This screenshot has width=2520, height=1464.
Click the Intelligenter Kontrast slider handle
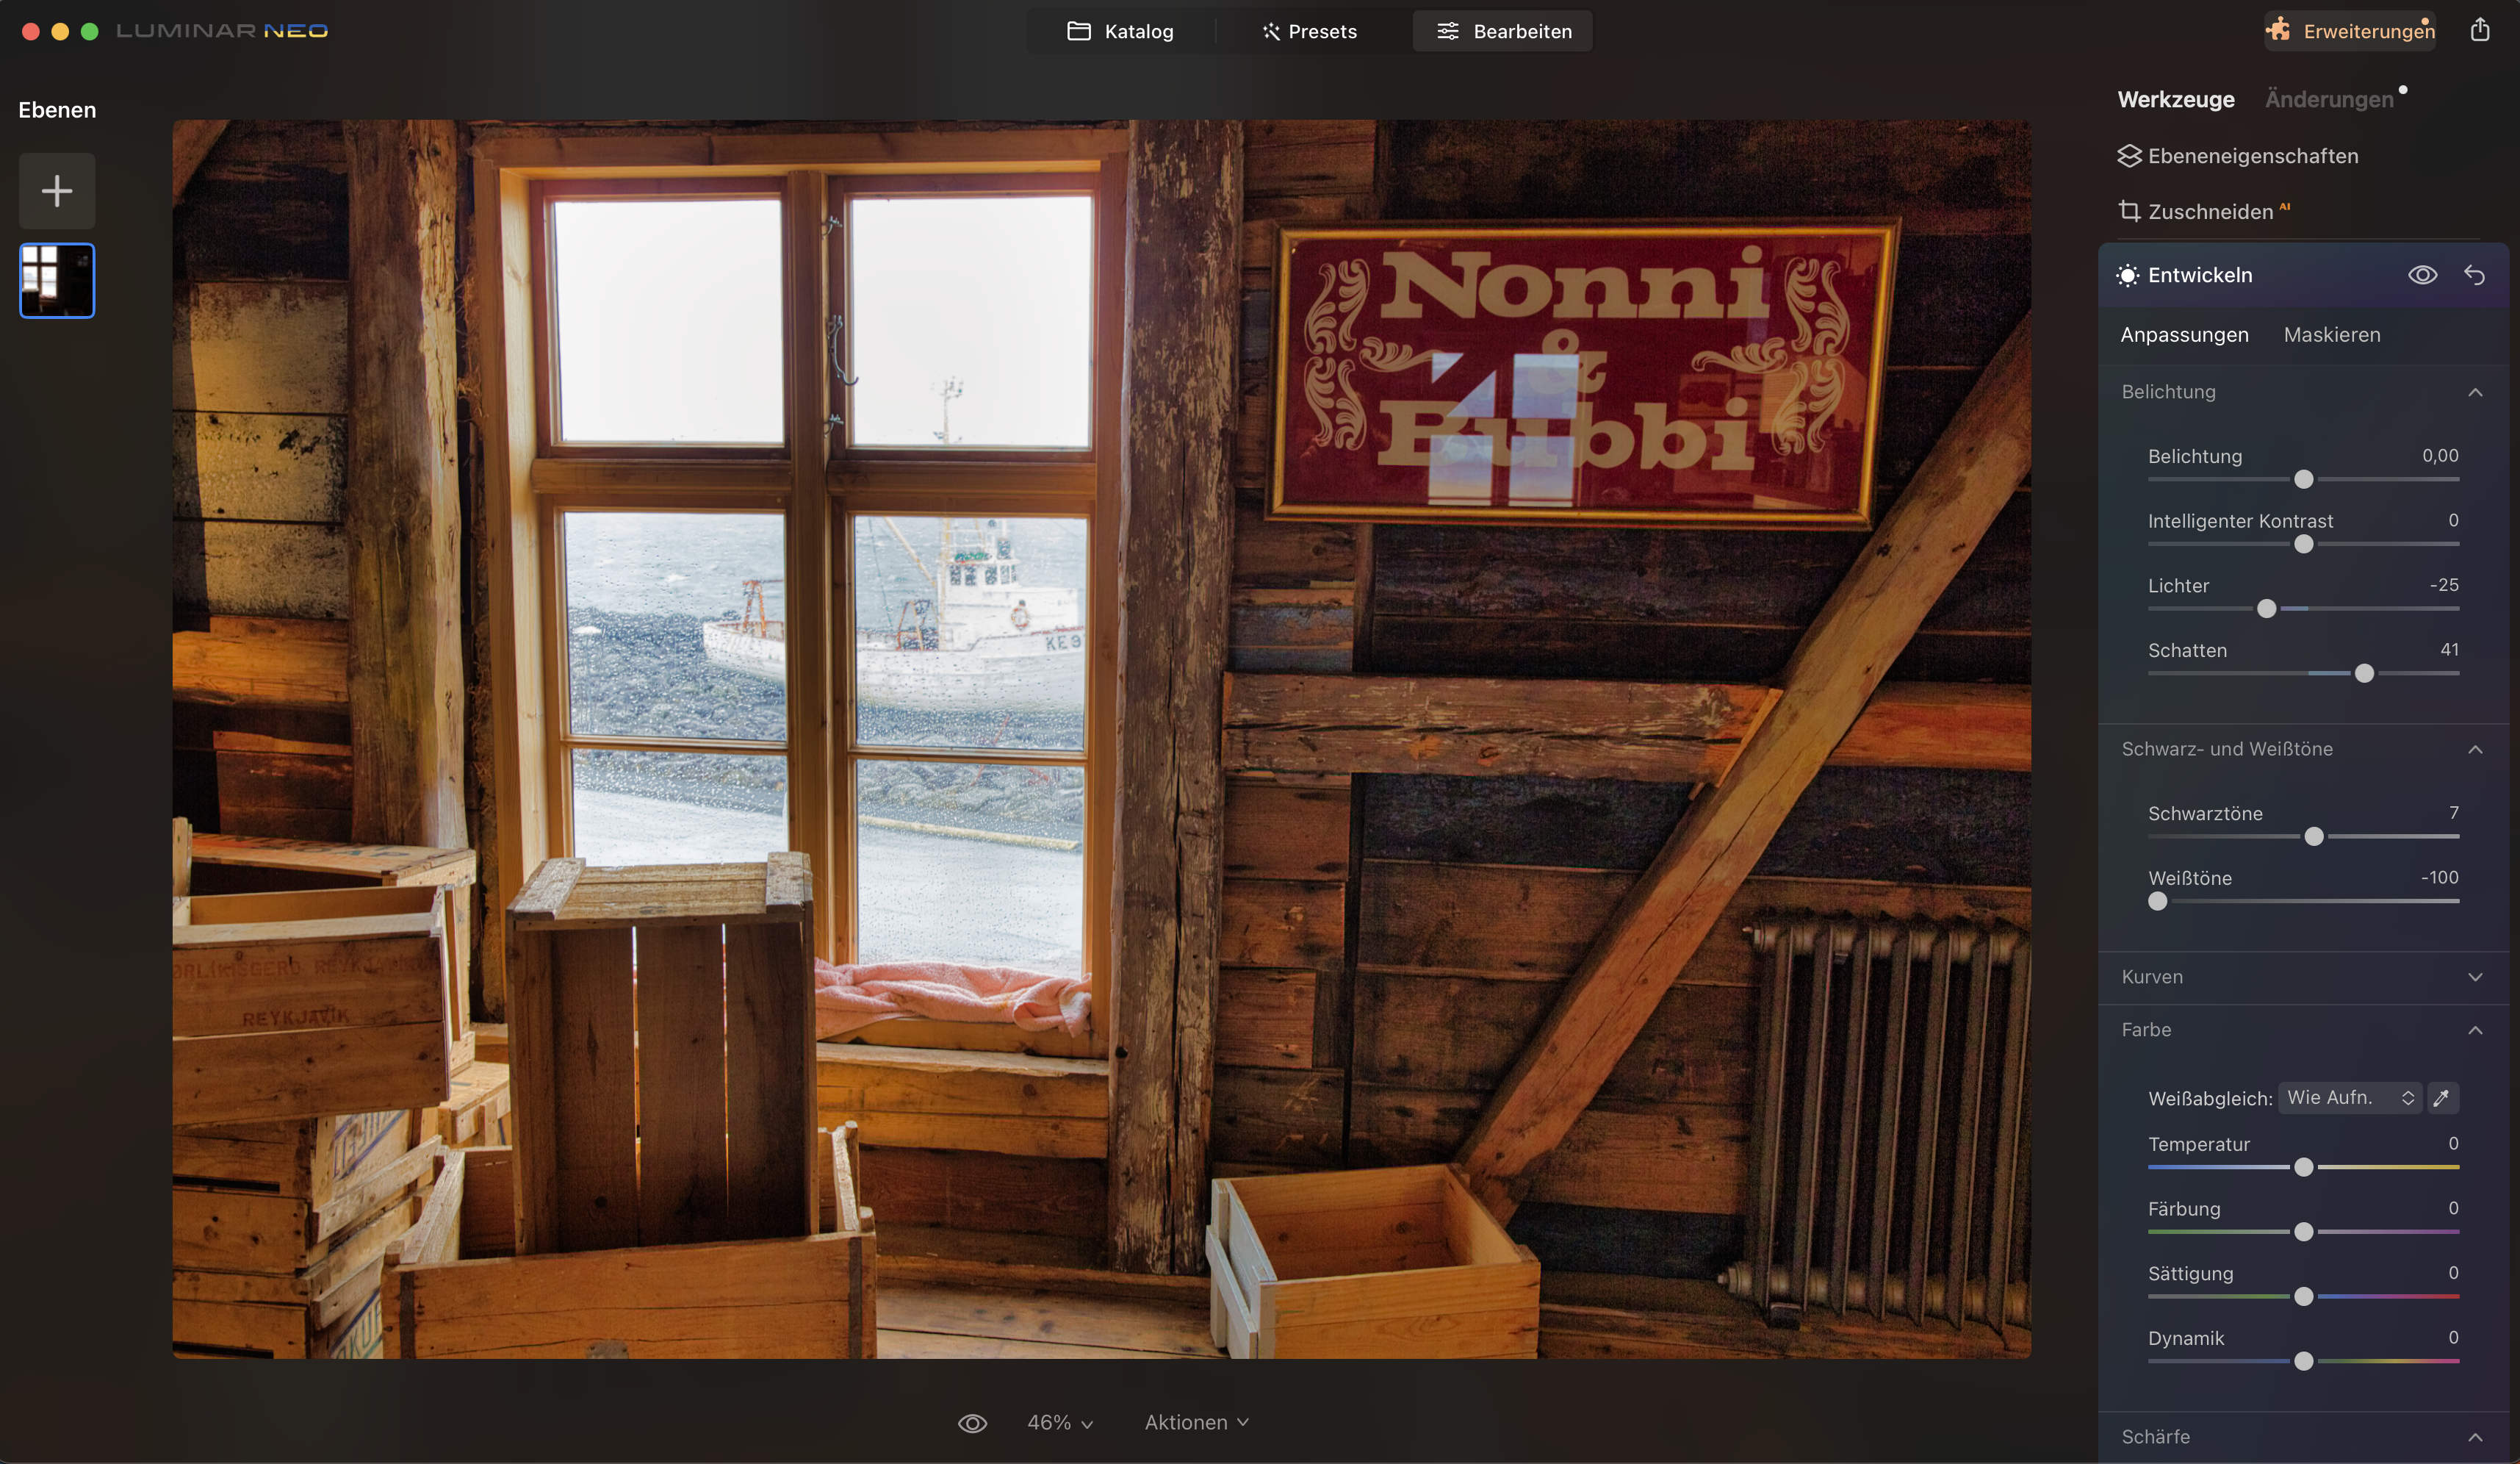[x=2303, y=544]
